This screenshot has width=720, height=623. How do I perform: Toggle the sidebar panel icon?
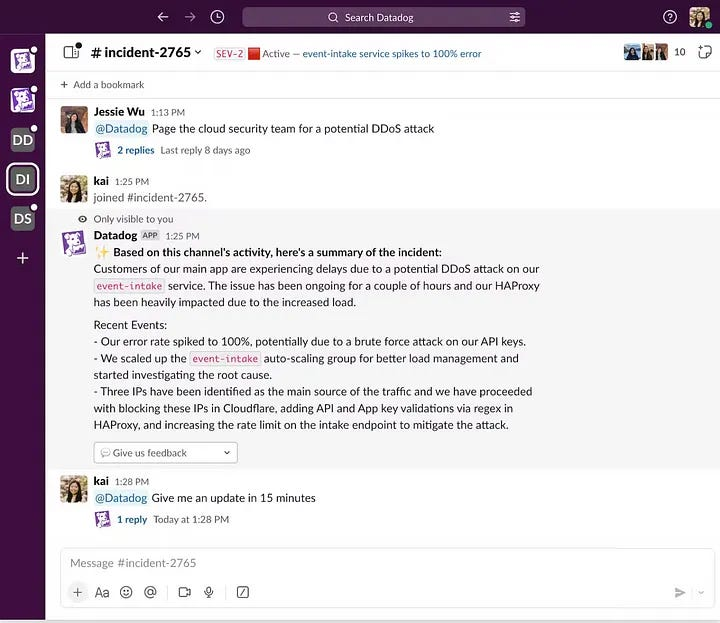tap(72, 52)
